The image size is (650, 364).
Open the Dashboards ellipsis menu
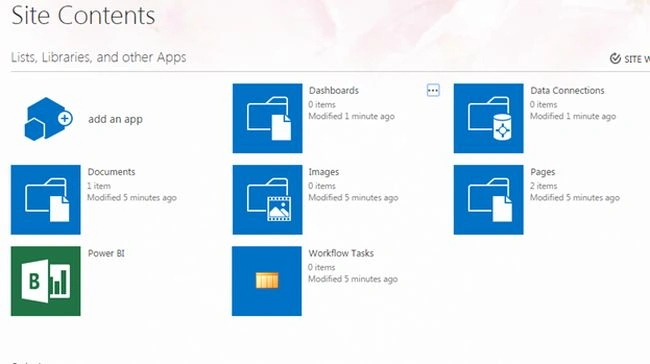(433, 90)
